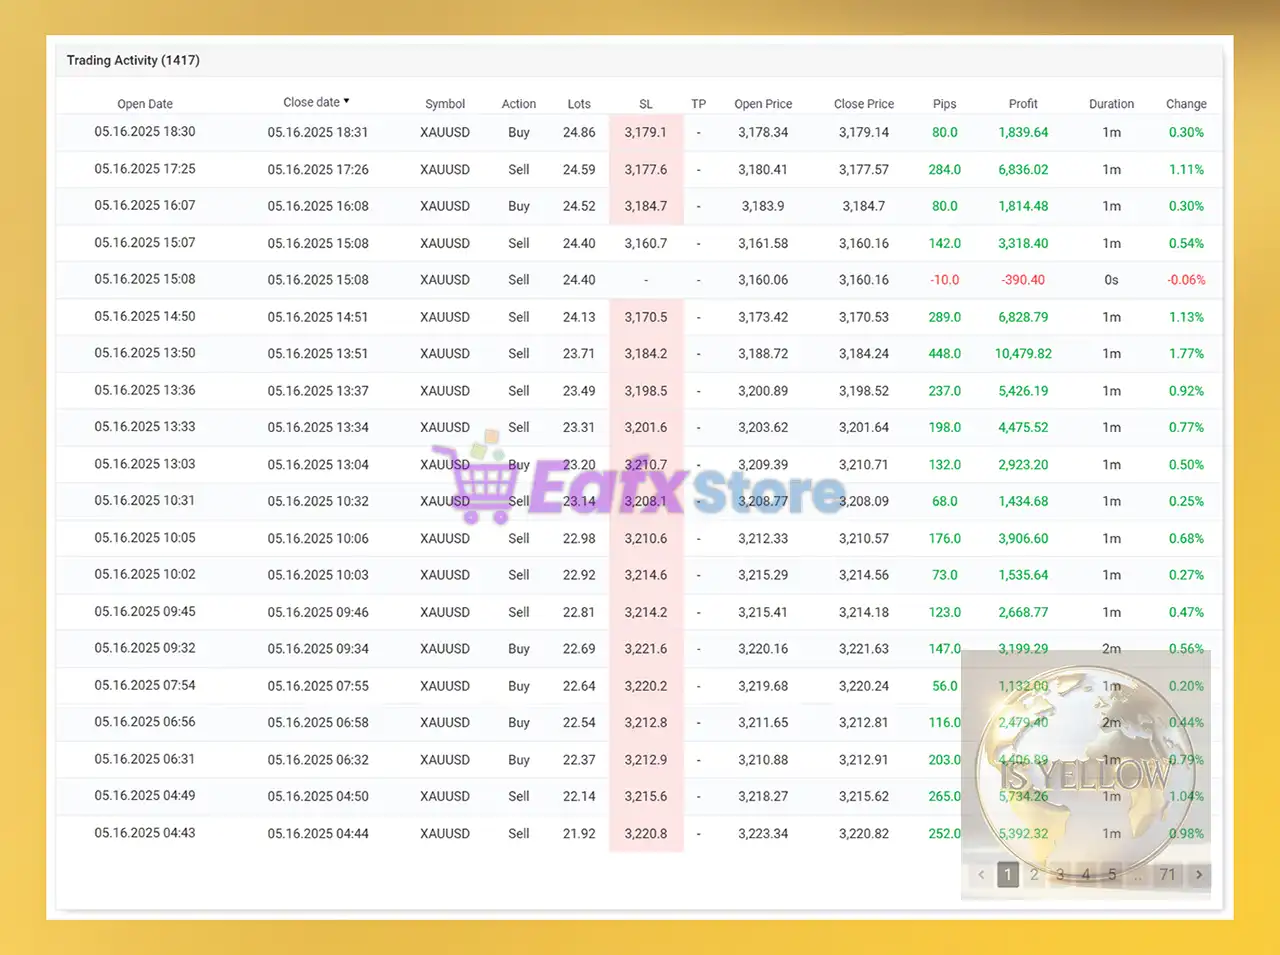The image size is (1280, 955).
Task: Click open price 3,220.16
Action: click(x=763, y=649)
